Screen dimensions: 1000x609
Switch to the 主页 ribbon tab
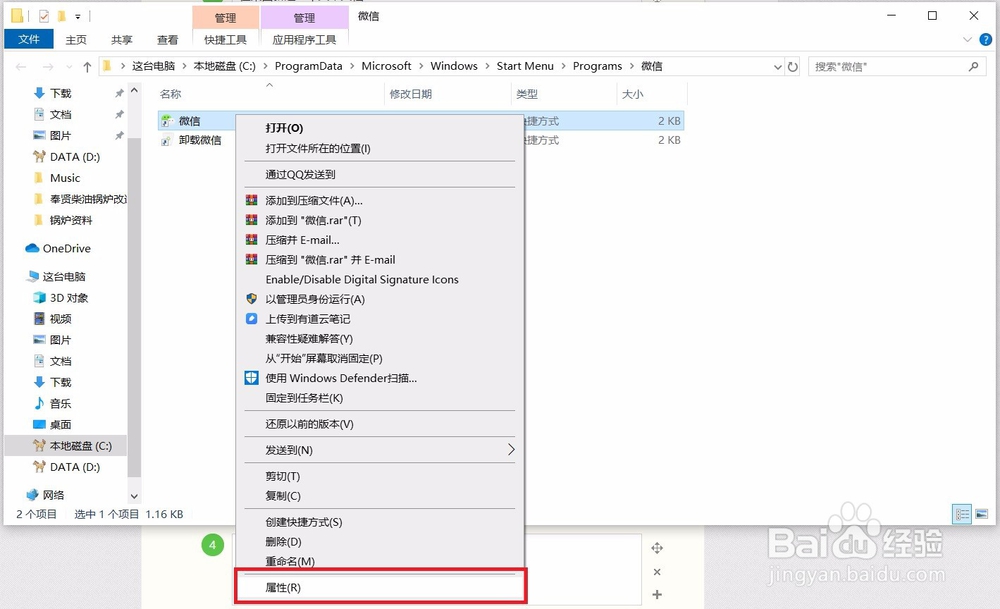[x=76, y=40]
